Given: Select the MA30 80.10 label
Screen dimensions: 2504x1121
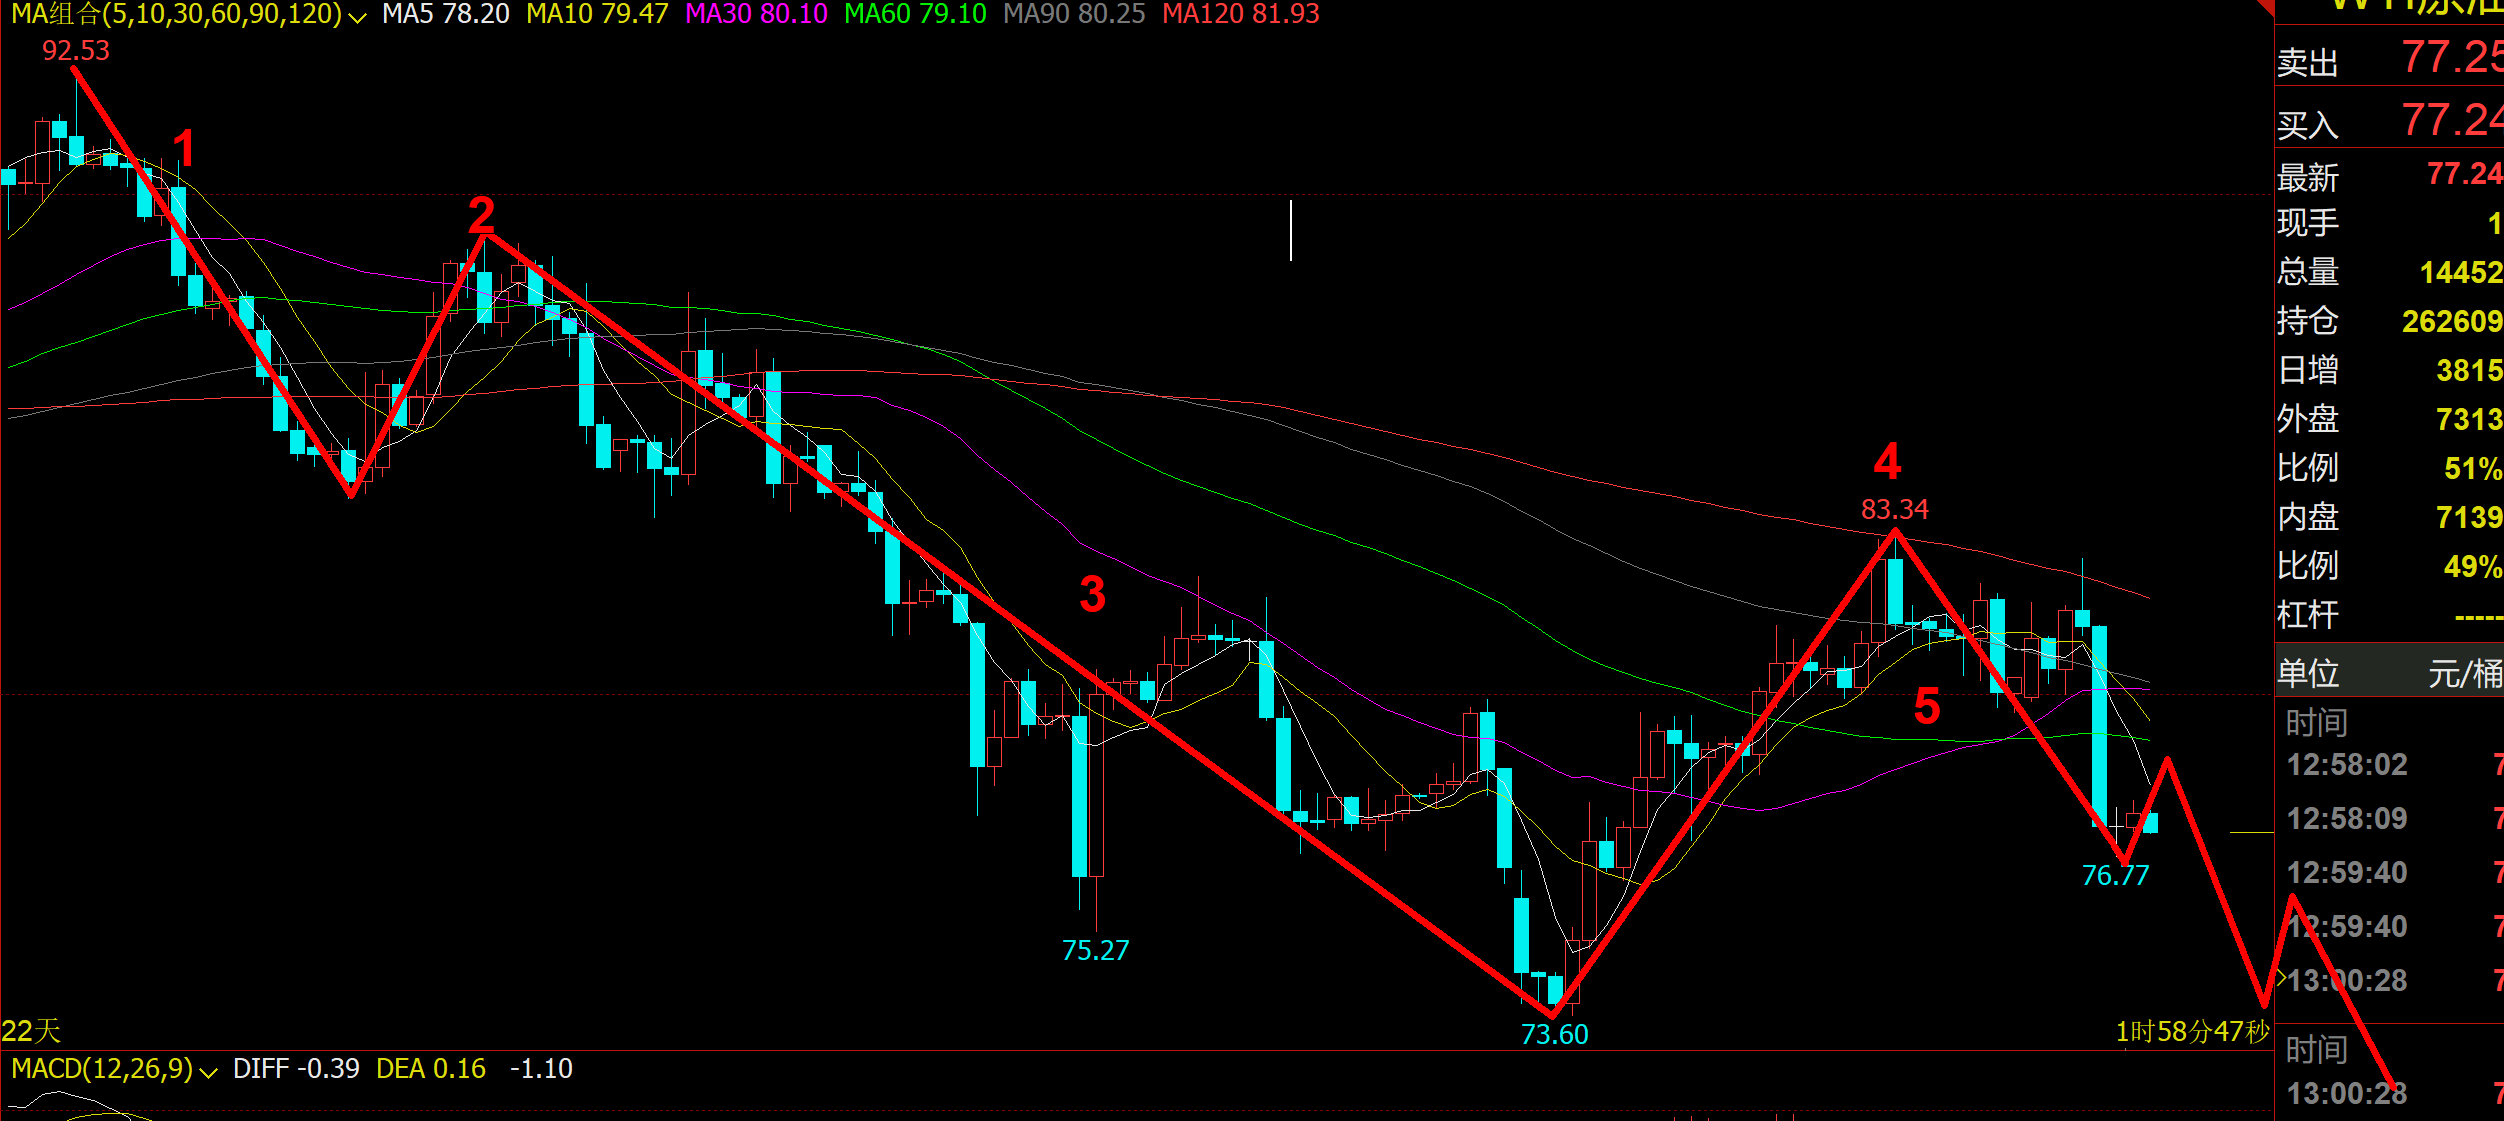Looking at the screenshot, I should click(756, 14).
